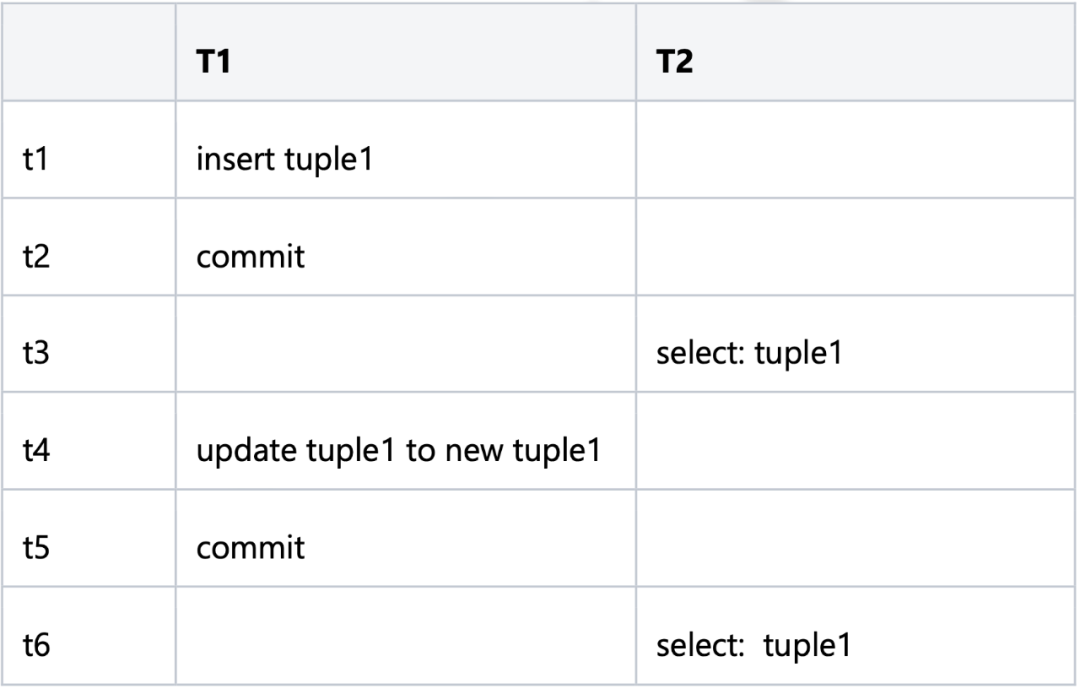Click the empty T2 cell in row t1
The image size is (1080, 689).
click(855, 160)
